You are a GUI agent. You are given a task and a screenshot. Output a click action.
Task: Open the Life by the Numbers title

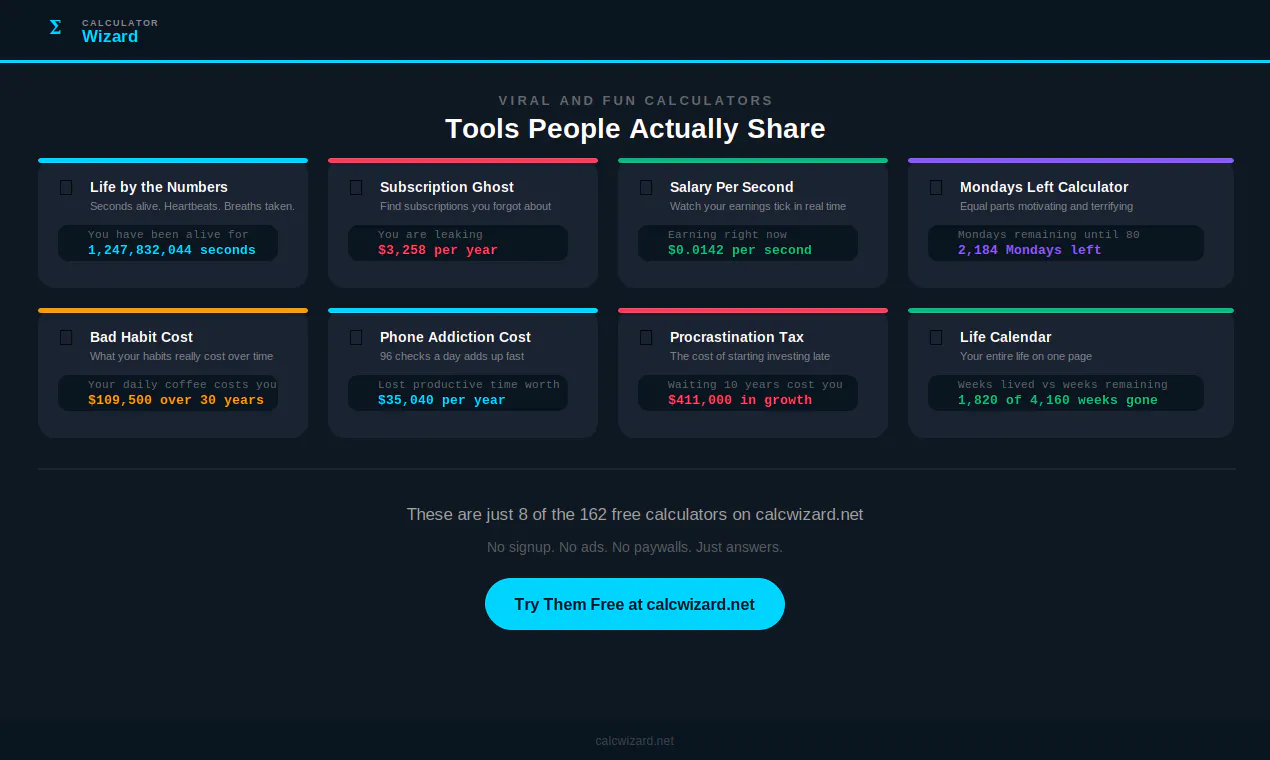(x=159, y=187)
